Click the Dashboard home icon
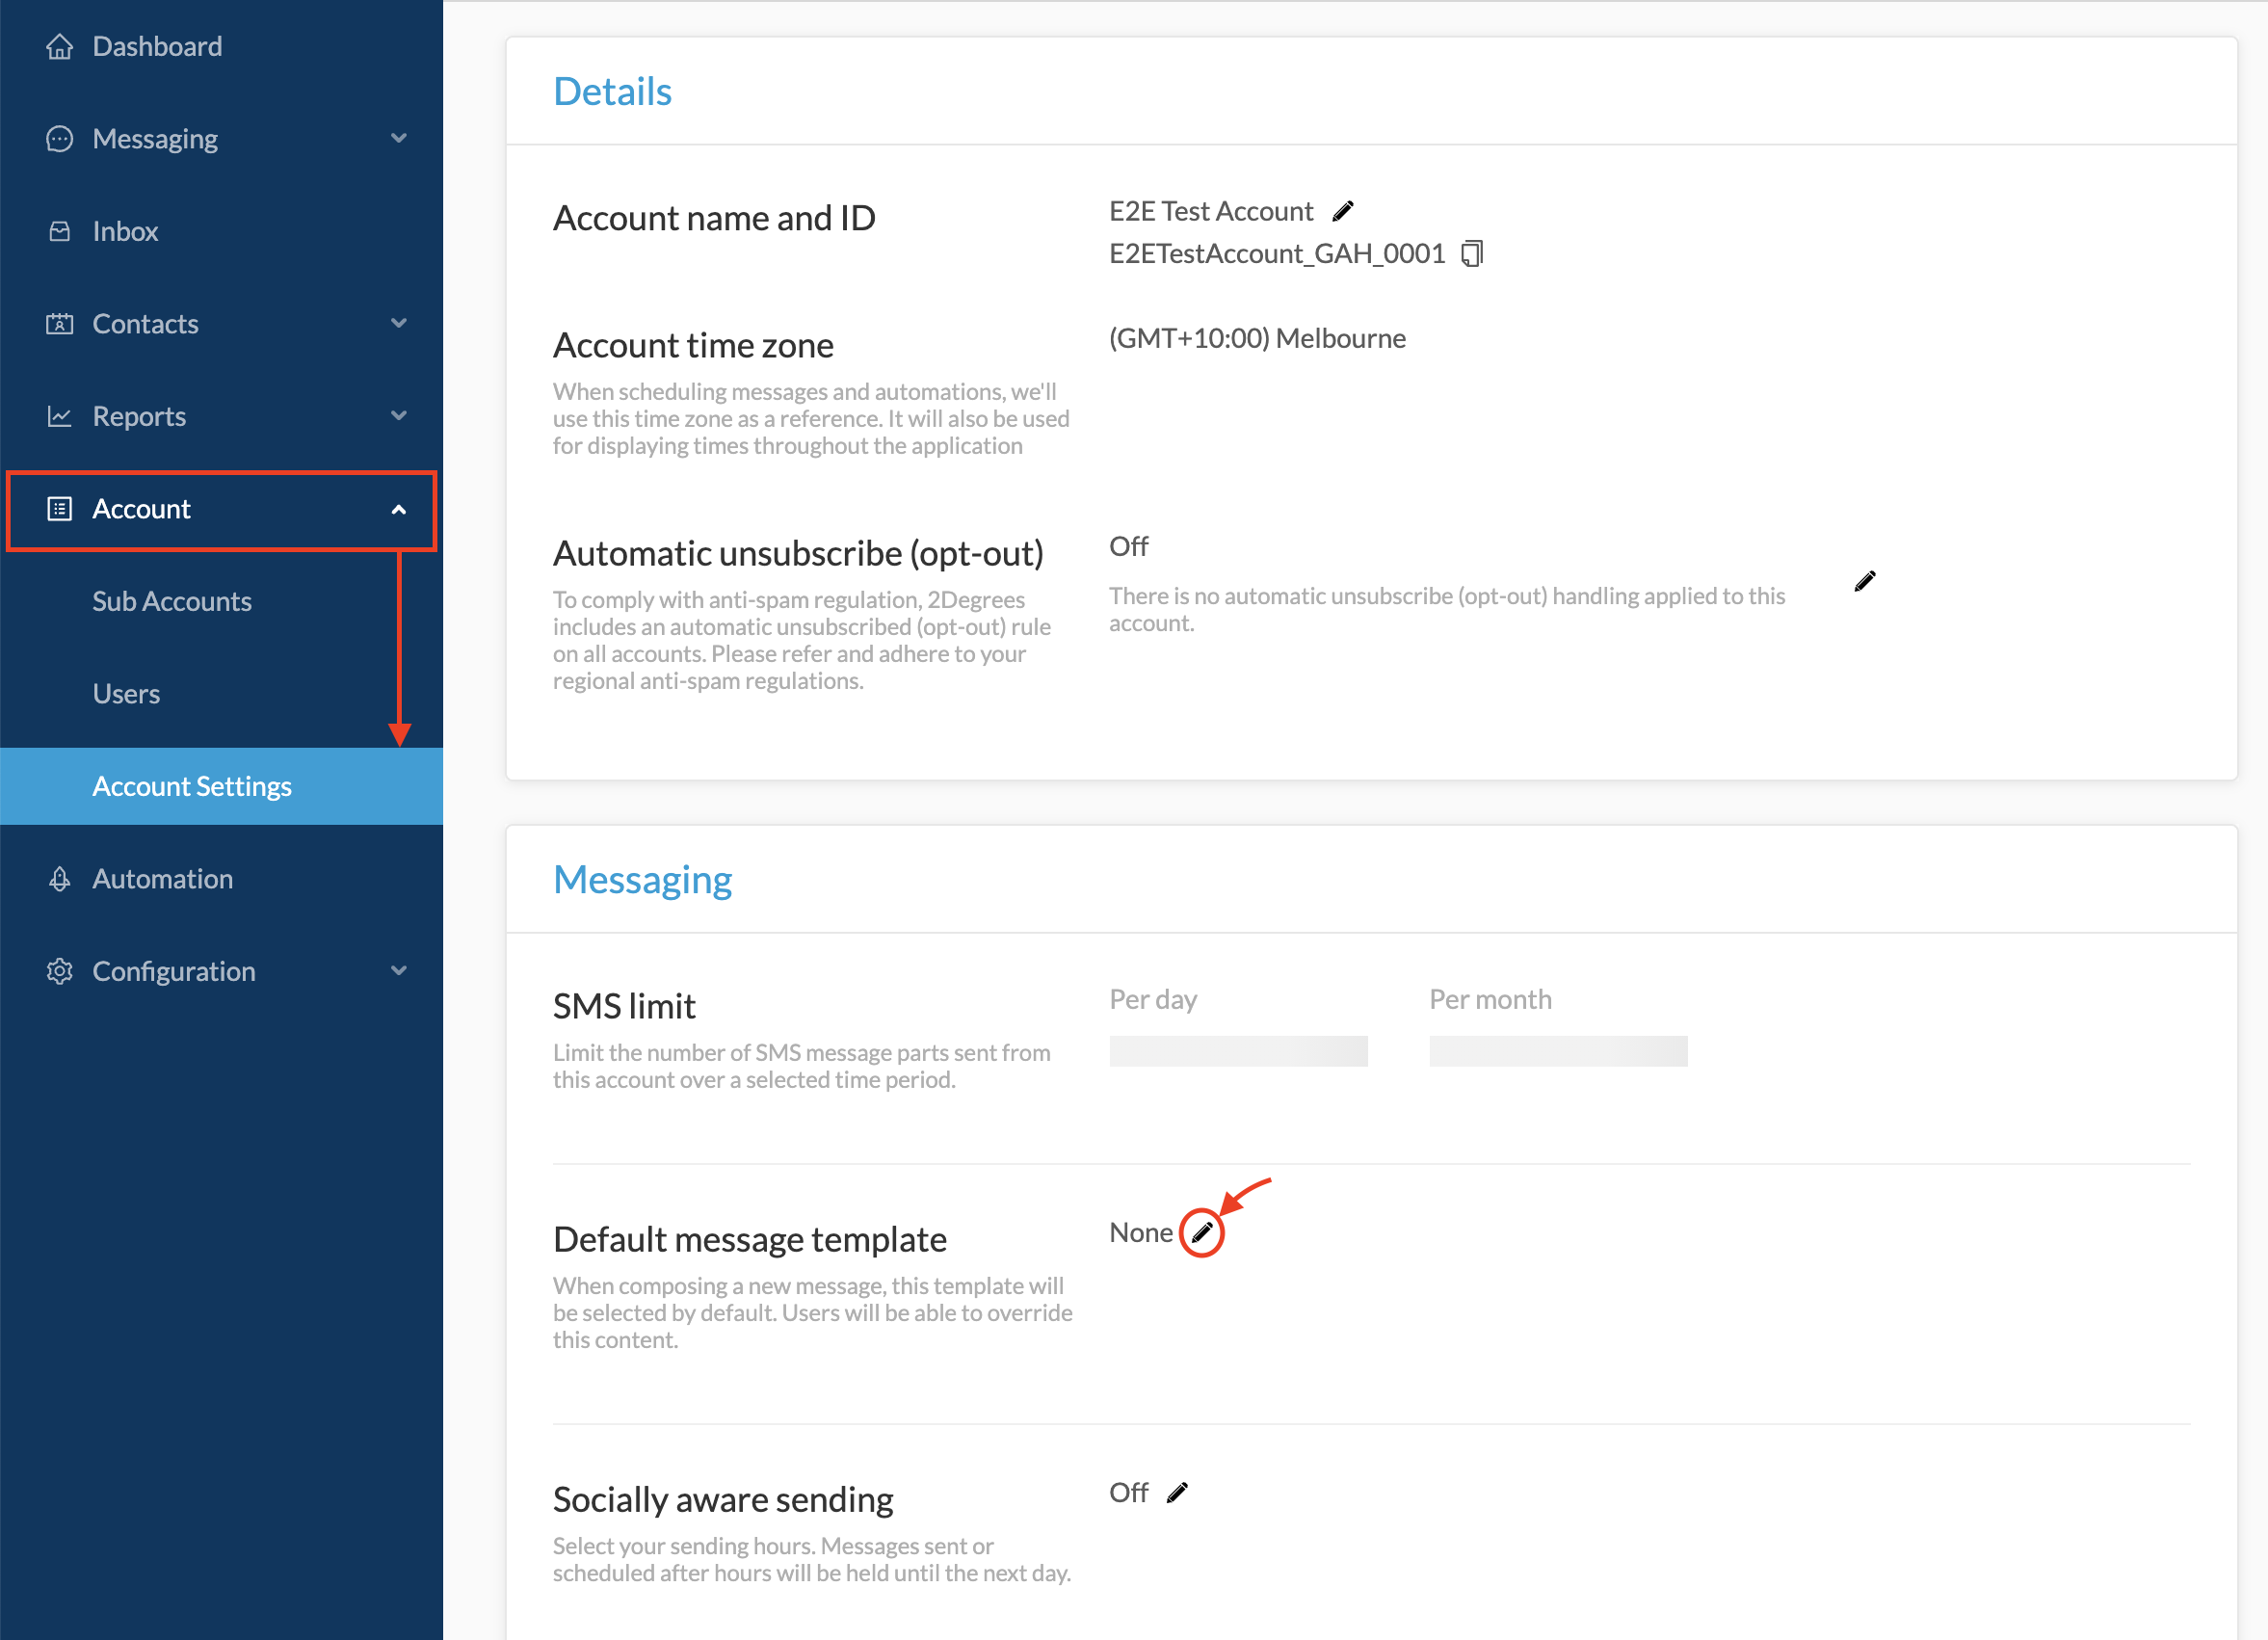This screenshot has height=1640, width=2268. coord(60,46)
